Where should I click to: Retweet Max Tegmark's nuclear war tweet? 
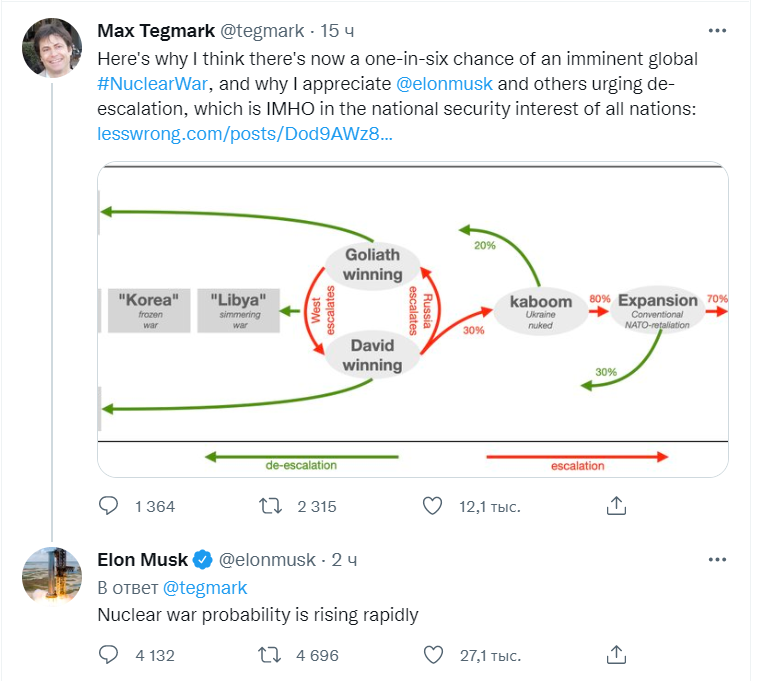click(270, 506)
